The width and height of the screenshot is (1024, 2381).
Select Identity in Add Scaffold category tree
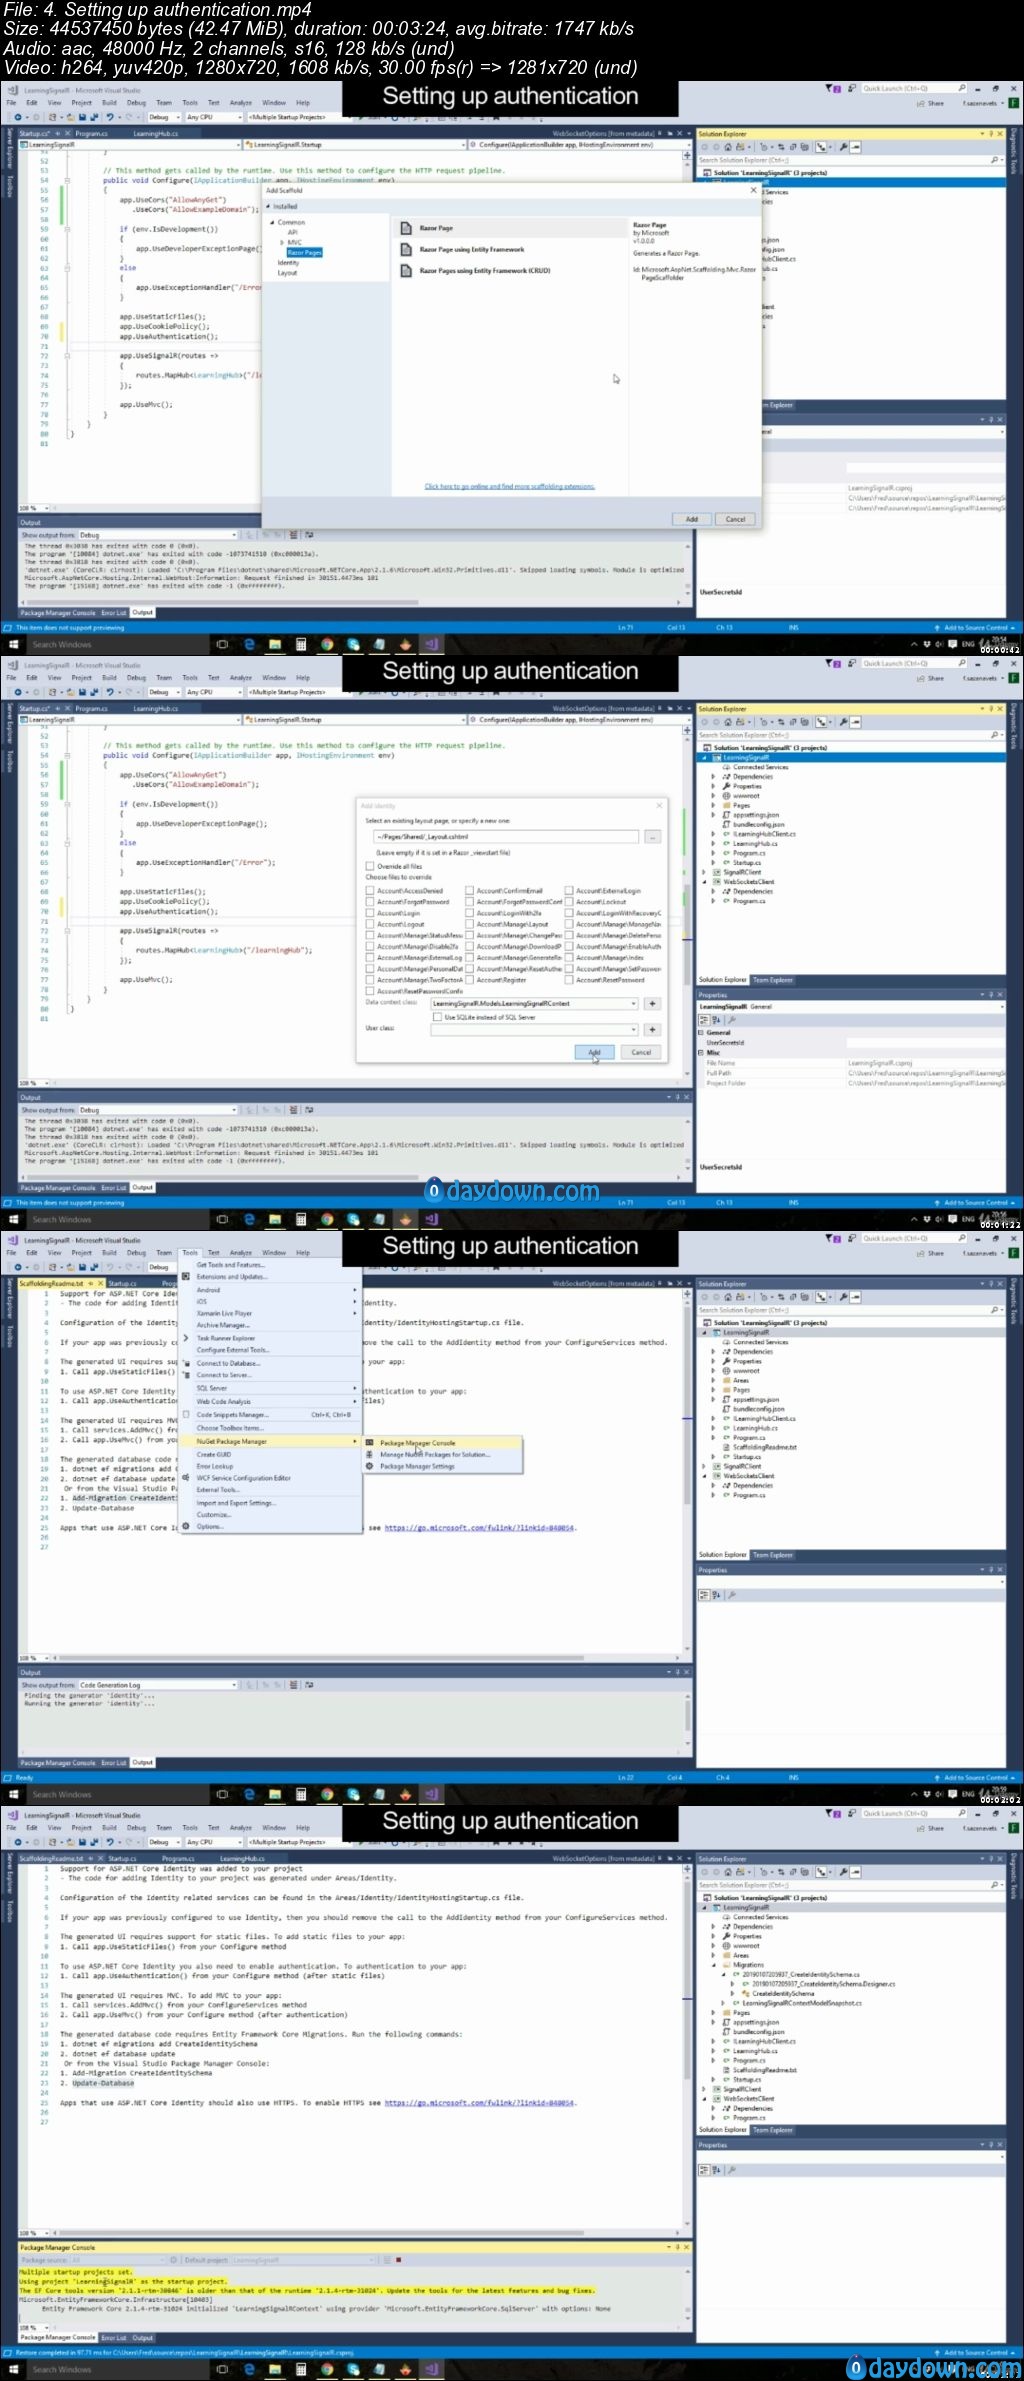(288, 263)
